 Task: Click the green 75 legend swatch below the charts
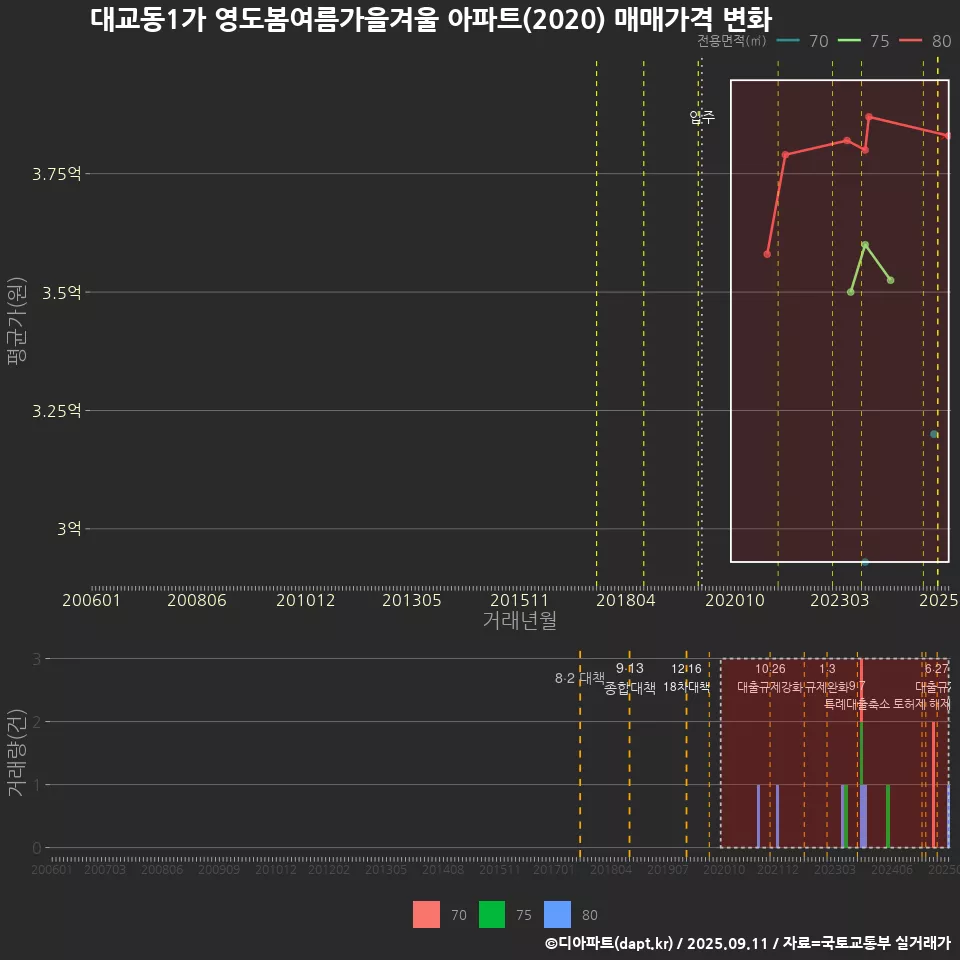[x=492, y=914]
